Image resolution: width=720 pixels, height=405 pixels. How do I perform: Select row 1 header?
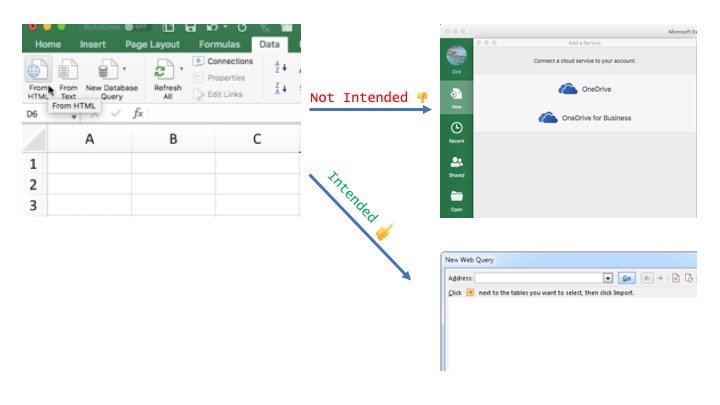click(34, 163)
